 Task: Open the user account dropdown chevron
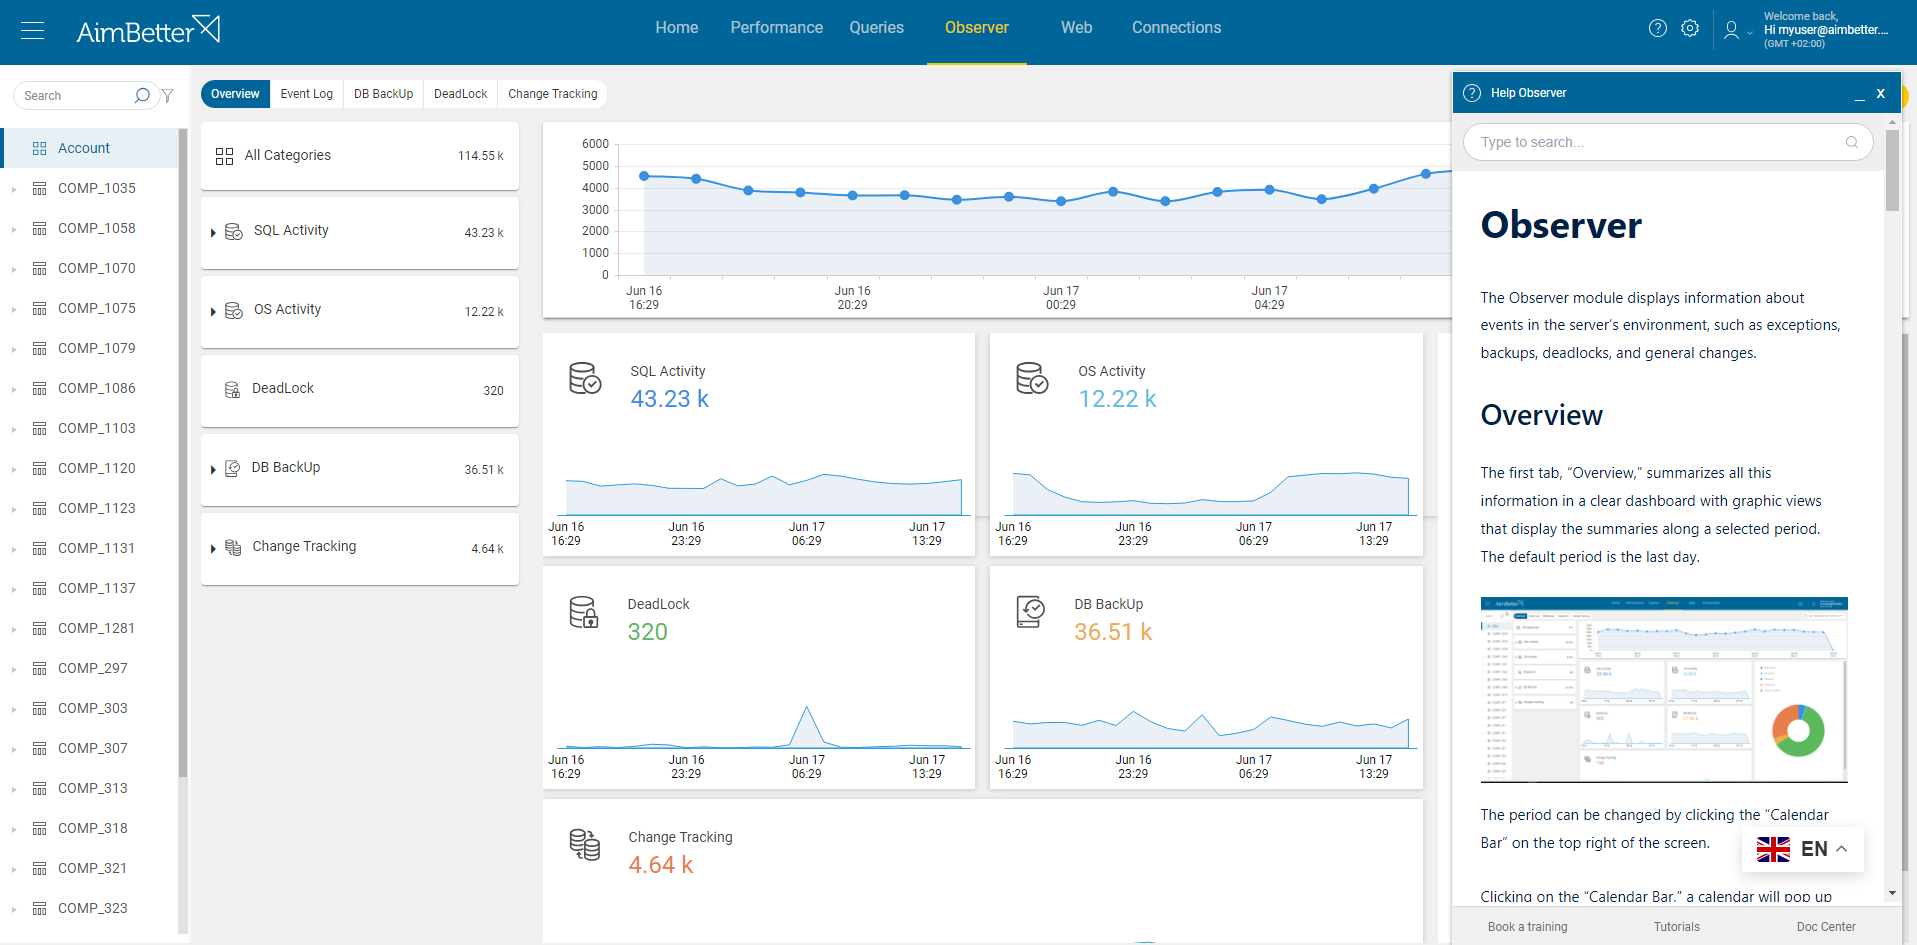[1750, 33]
